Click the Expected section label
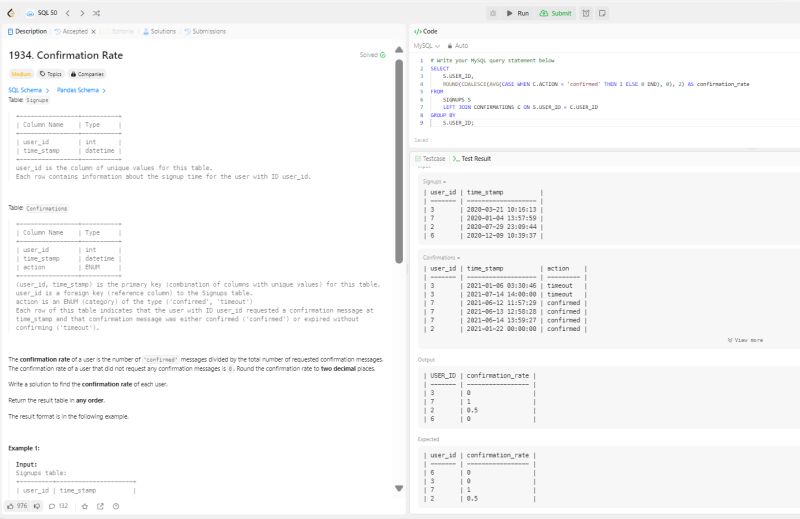 [428, 439]
